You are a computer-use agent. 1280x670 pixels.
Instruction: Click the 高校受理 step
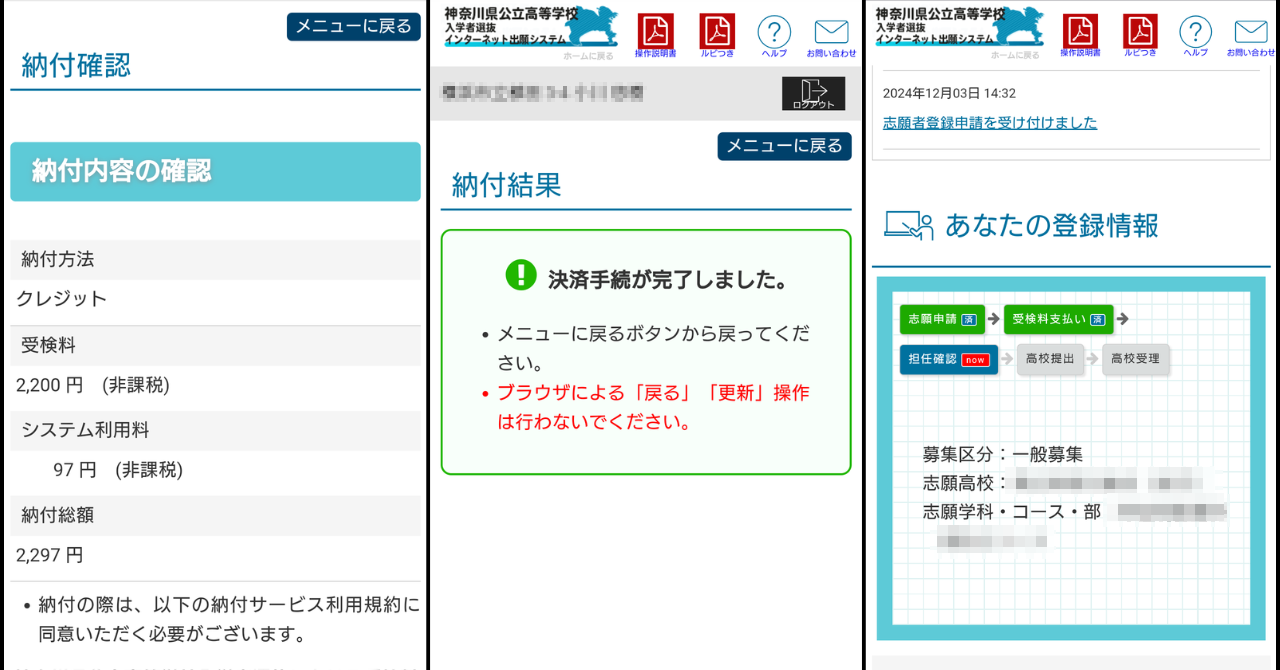(1136, 359)
